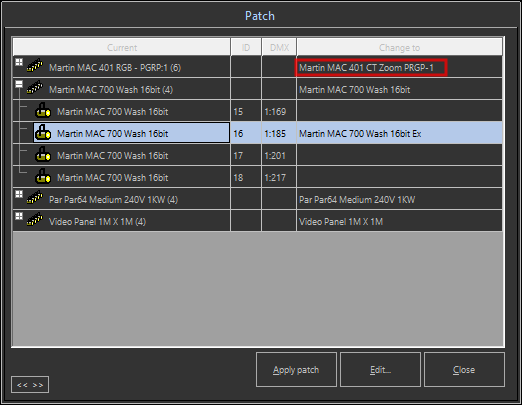Click the fixture icon of ID 17 row
The height and width of the screenshot is (405, 522).
coord(43,155)
